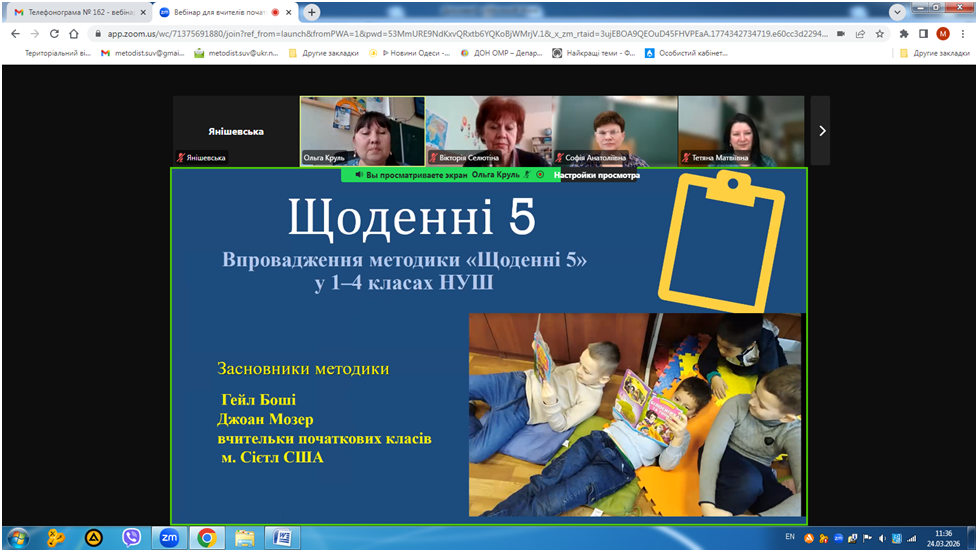Show next participants with the right chevron

821,130
